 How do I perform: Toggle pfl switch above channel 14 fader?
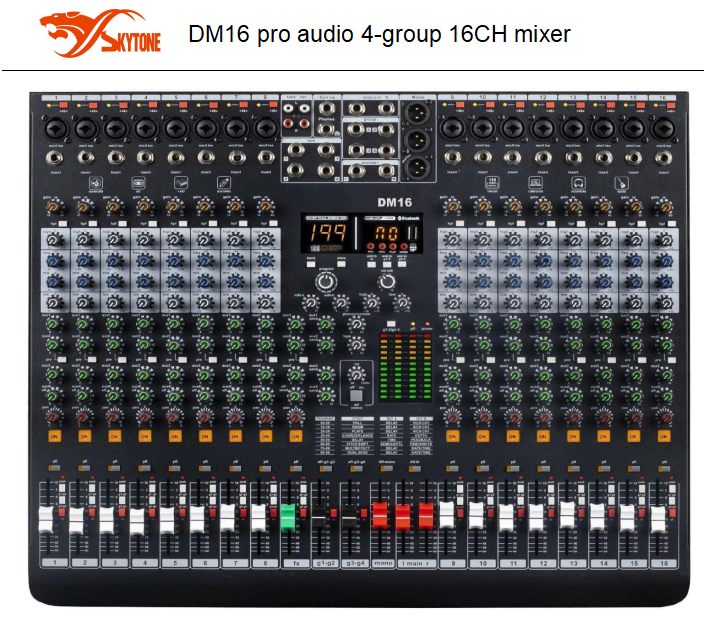click(x=604, y=468)
